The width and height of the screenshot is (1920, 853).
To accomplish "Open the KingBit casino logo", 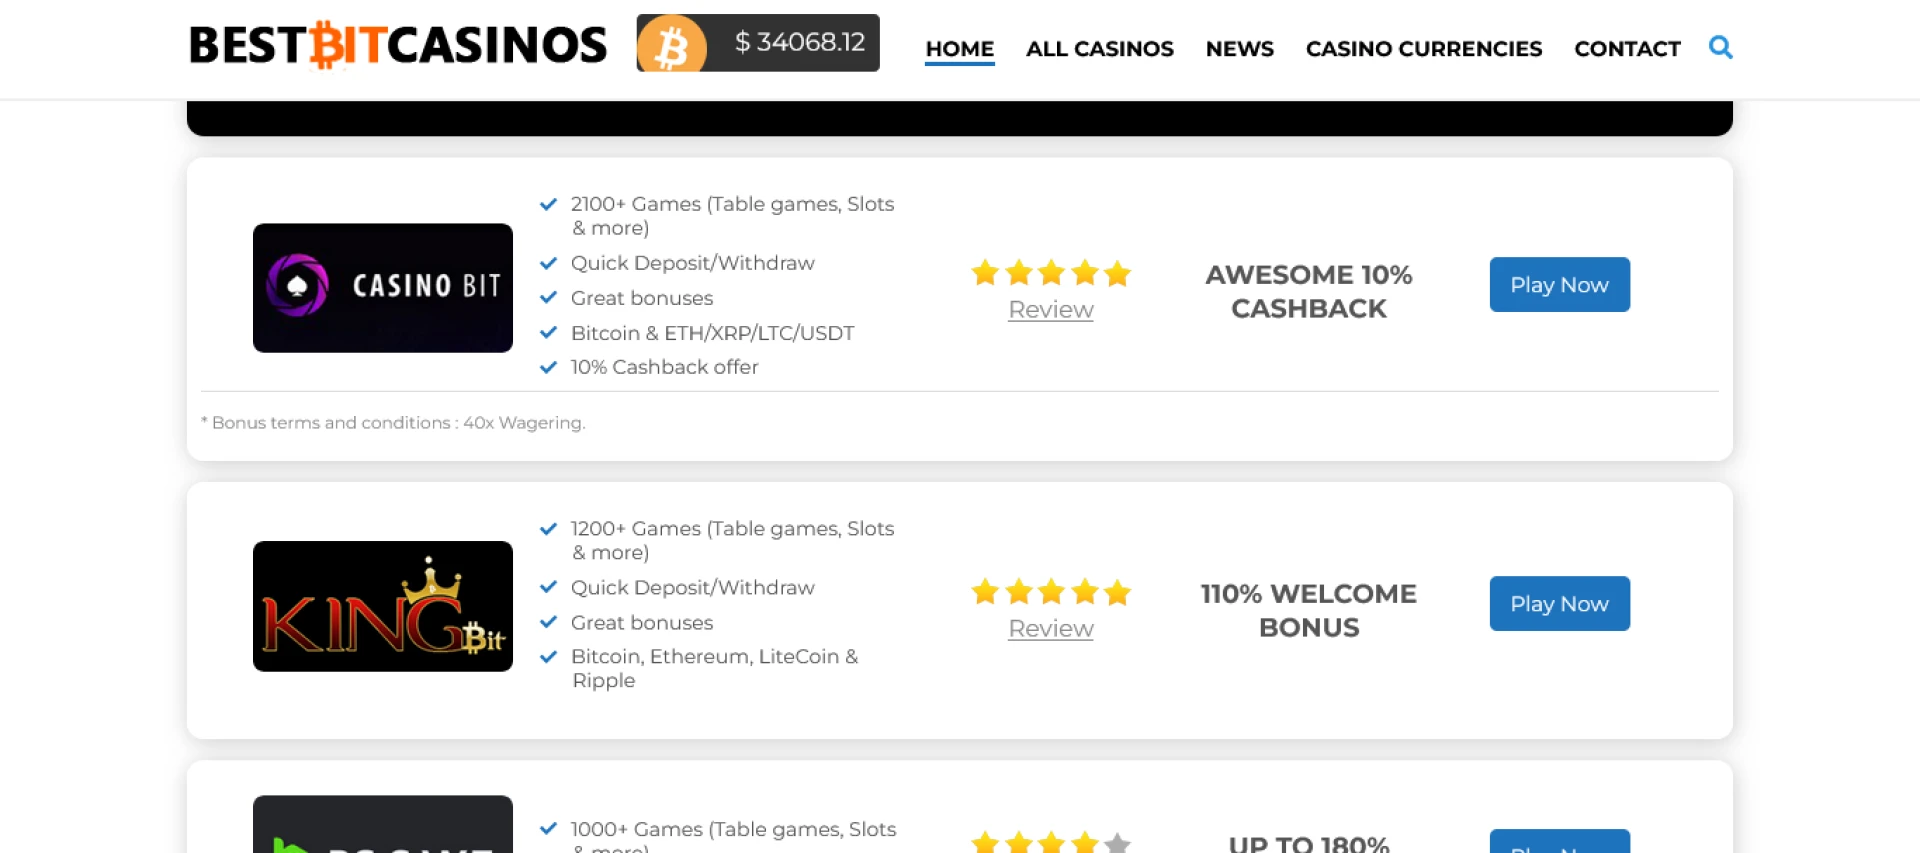I will click(x=382, y=606).
